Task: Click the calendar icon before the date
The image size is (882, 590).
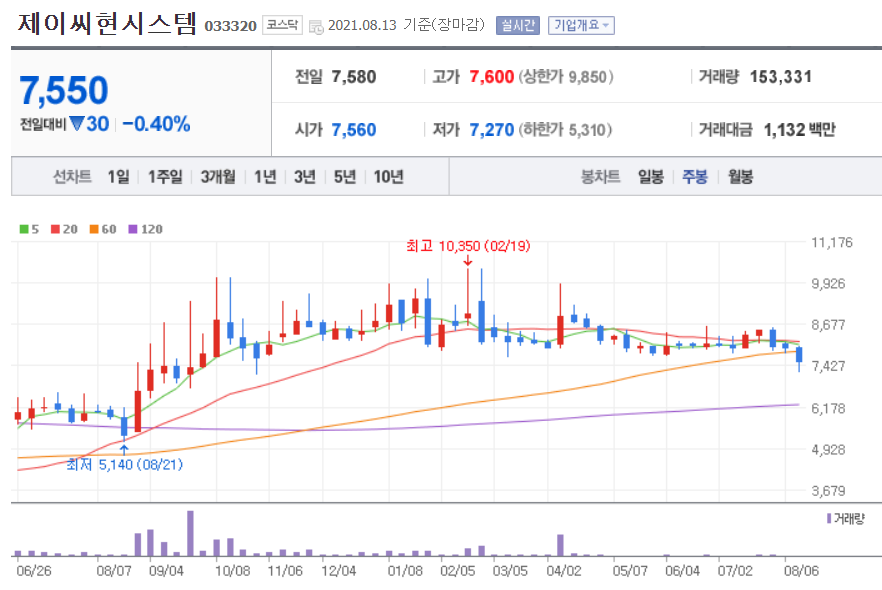Action: (x=316, y=26)
